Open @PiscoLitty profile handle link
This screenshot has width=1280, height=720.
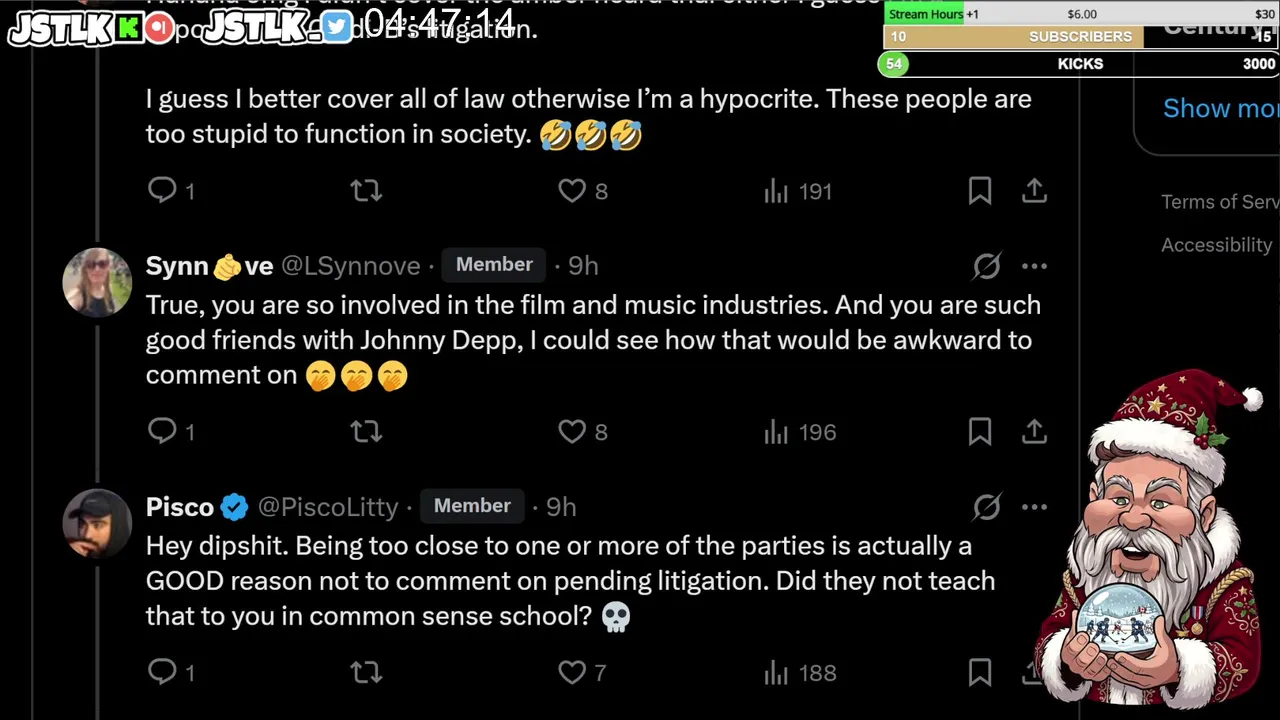pyautogui.click(x=328, y=507)
